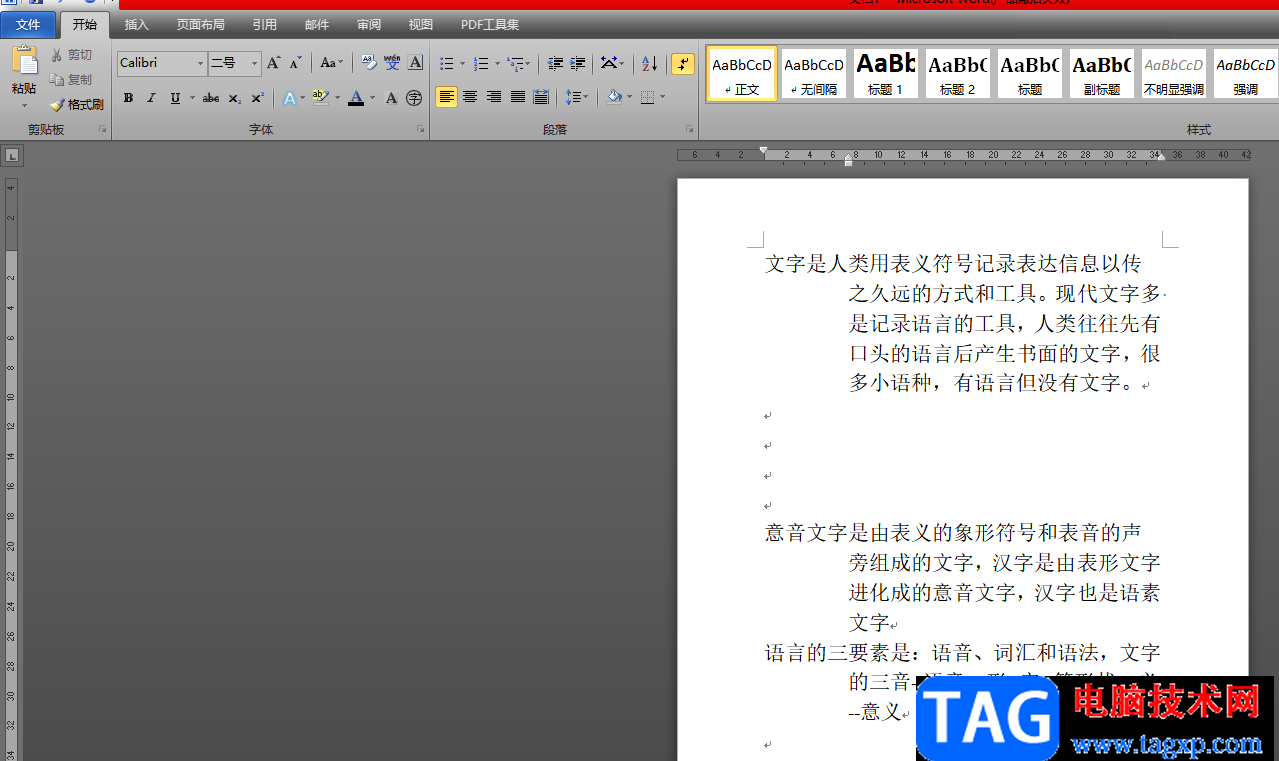Click the borders grid icon
Viewport: 1279px width, 761px height.
648,98
